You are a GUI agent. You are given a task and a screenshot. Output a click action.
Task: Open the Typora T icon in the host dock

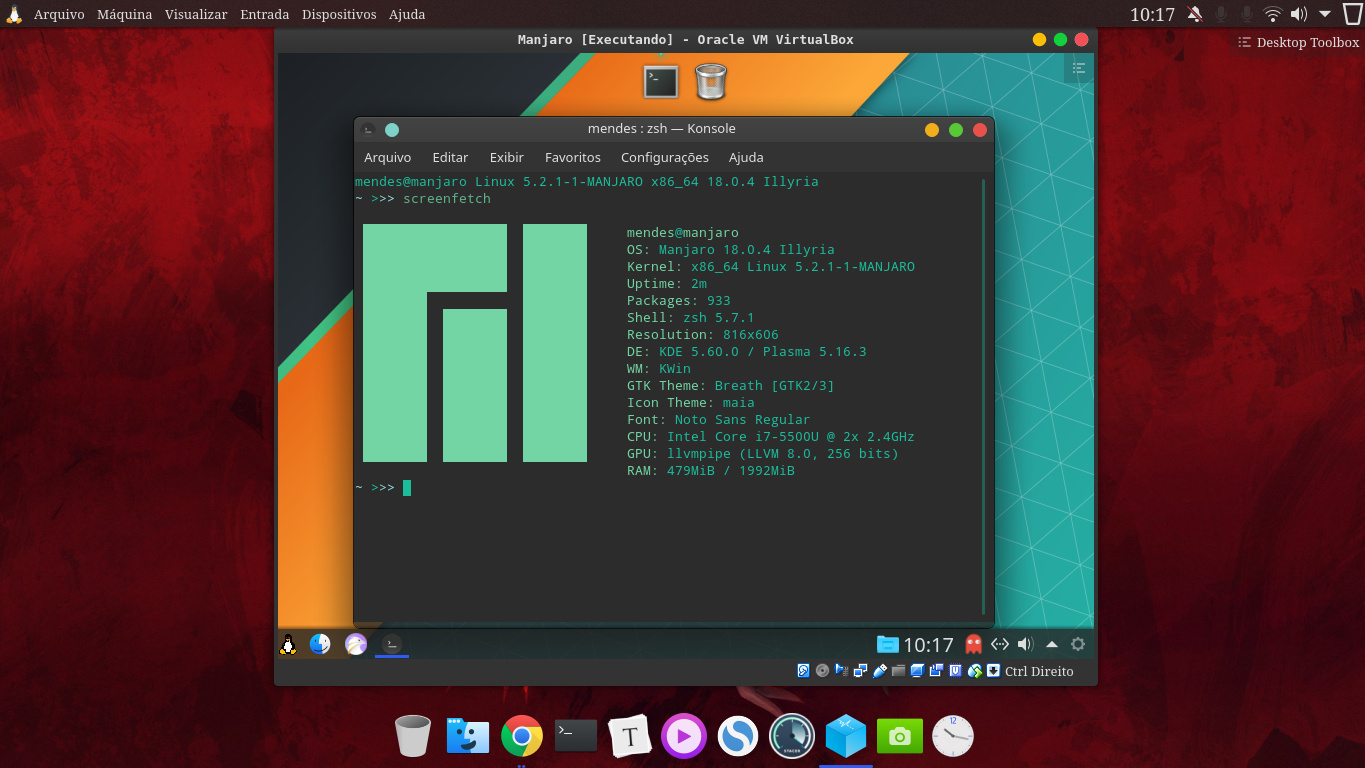[630, 737]
